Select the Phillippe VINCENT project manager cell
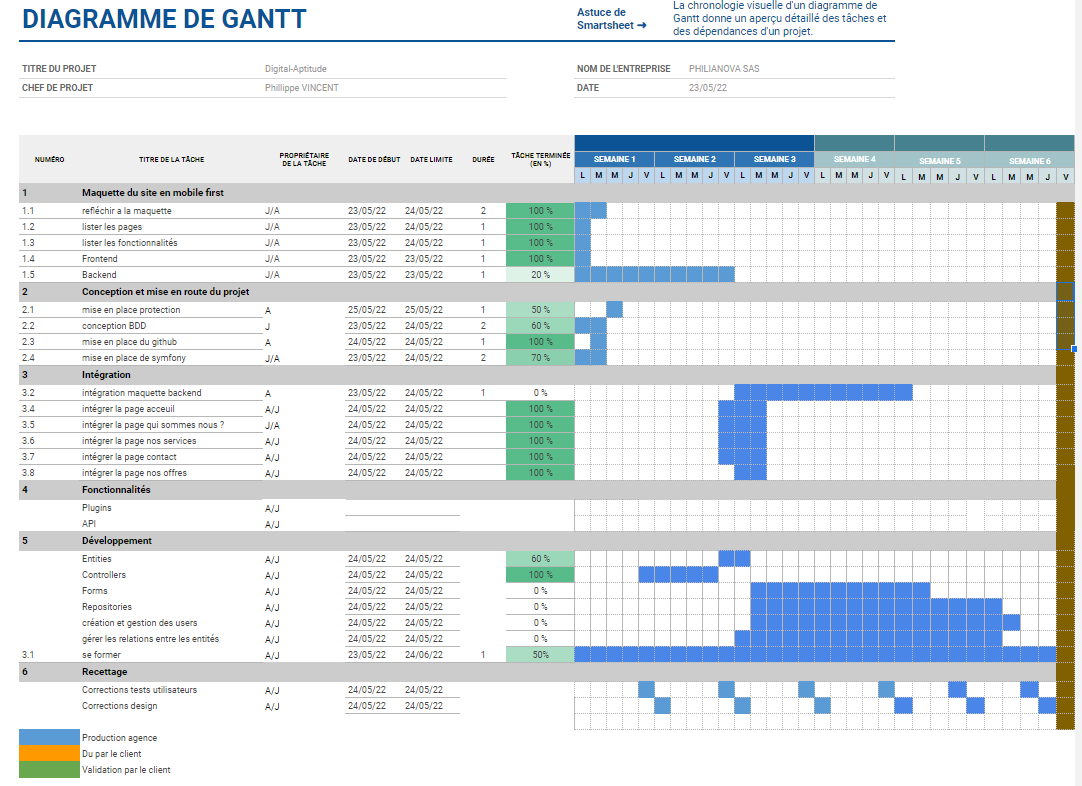The image size is (1082, 786). tap(302, 88)
